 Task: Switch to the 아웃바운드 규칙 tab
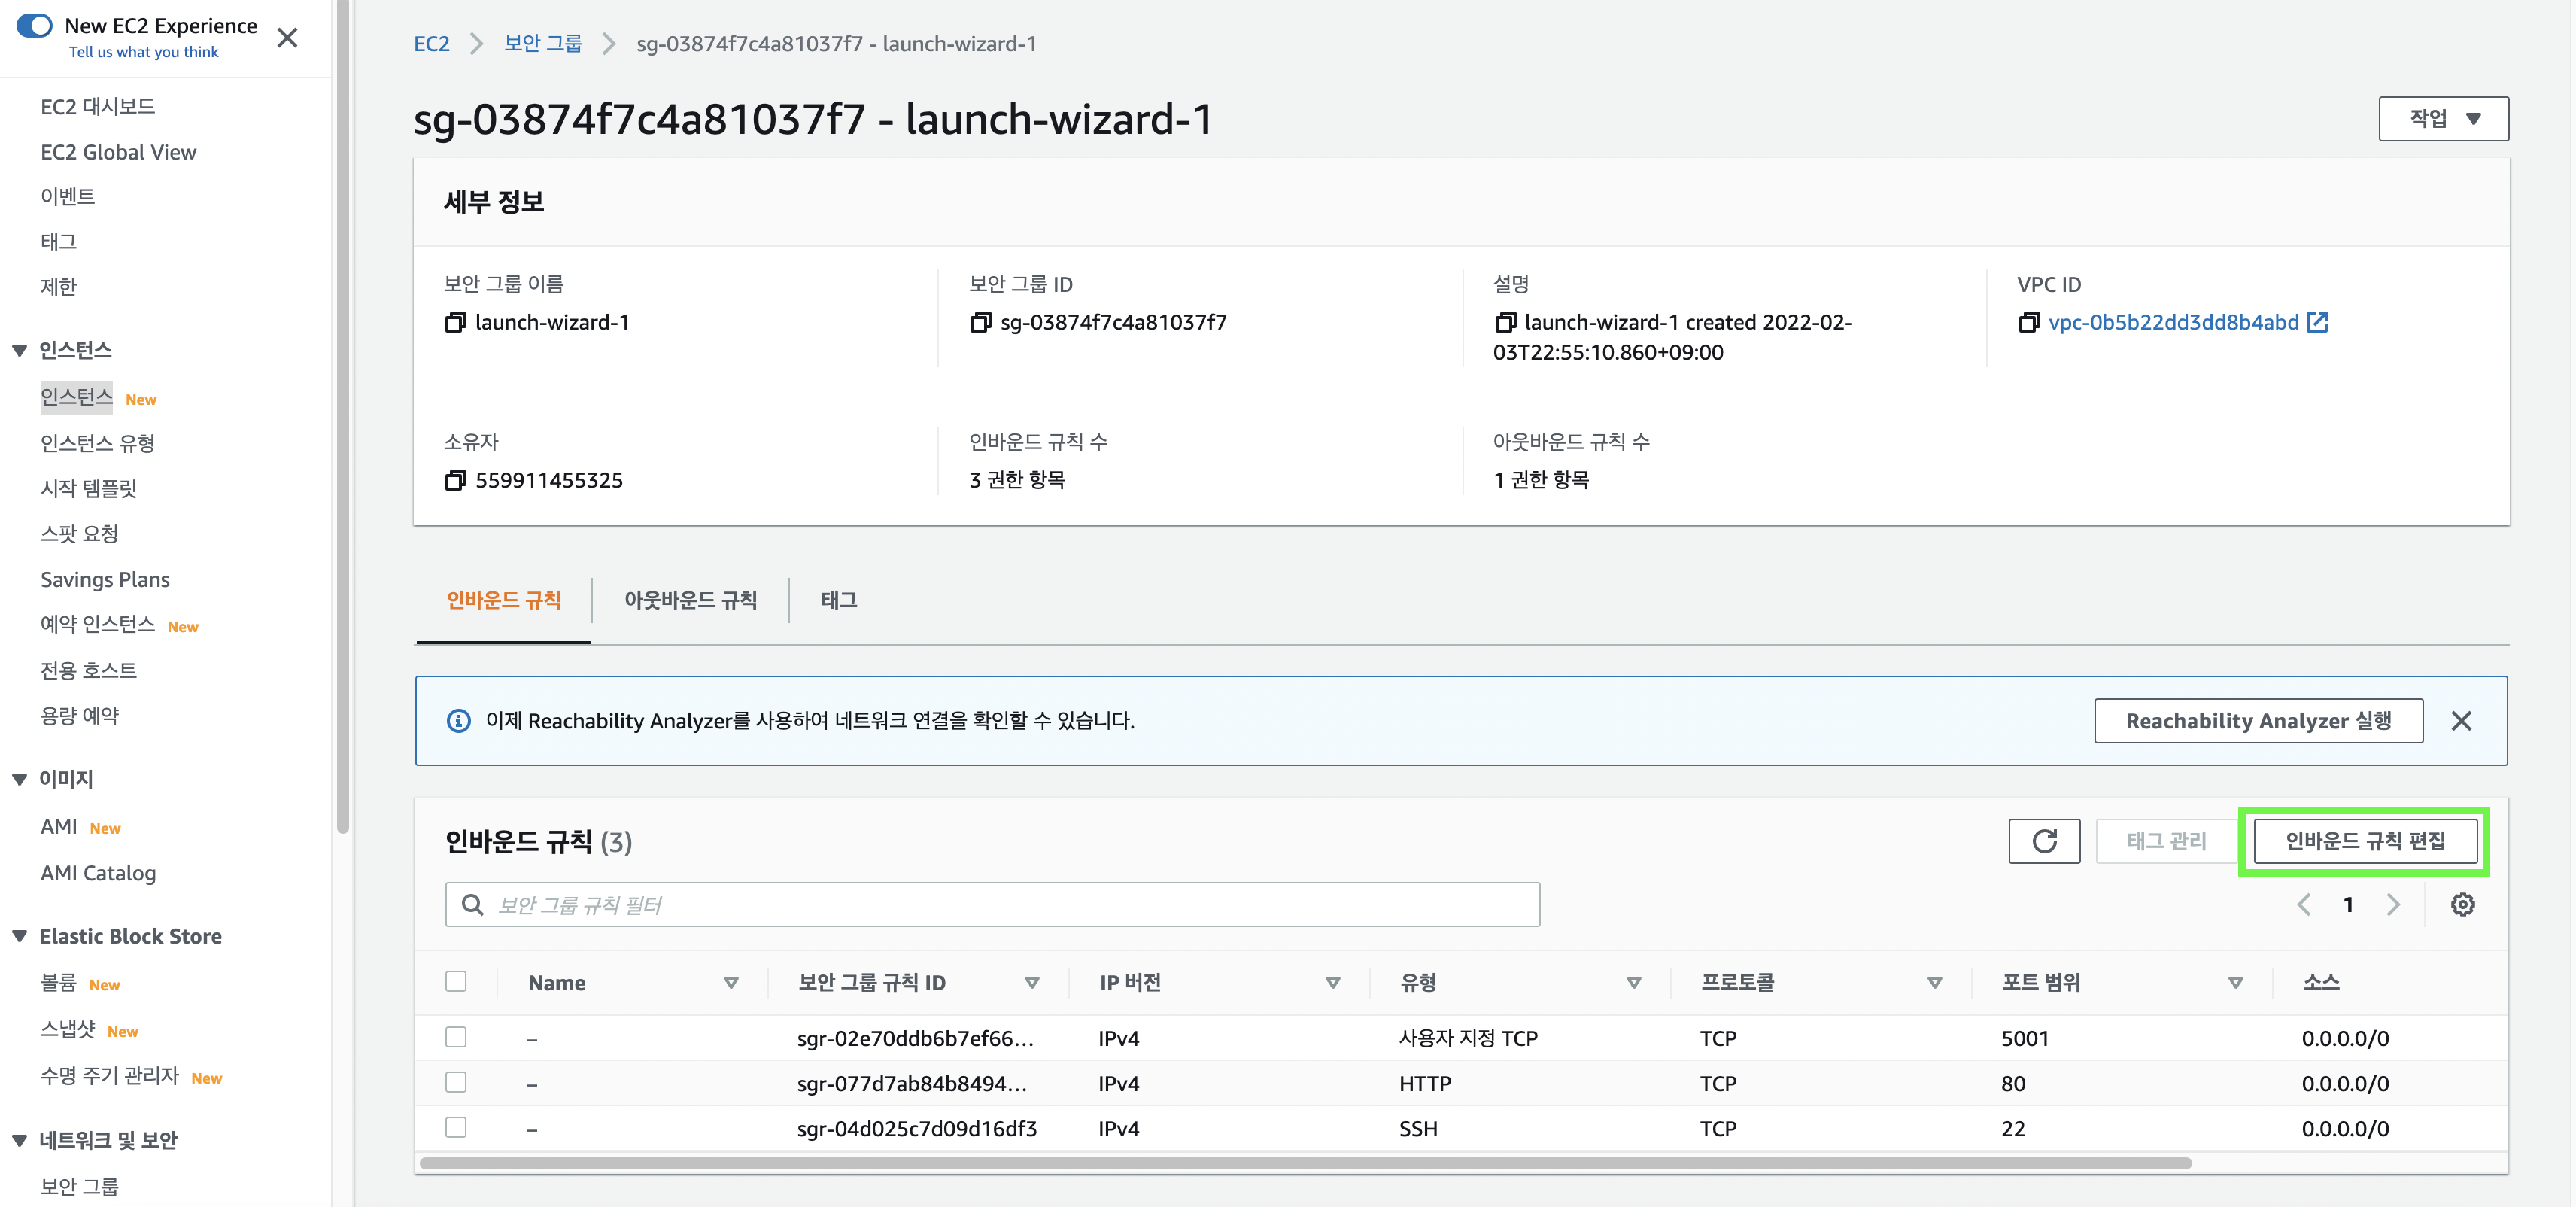click(x=690, y=600)
